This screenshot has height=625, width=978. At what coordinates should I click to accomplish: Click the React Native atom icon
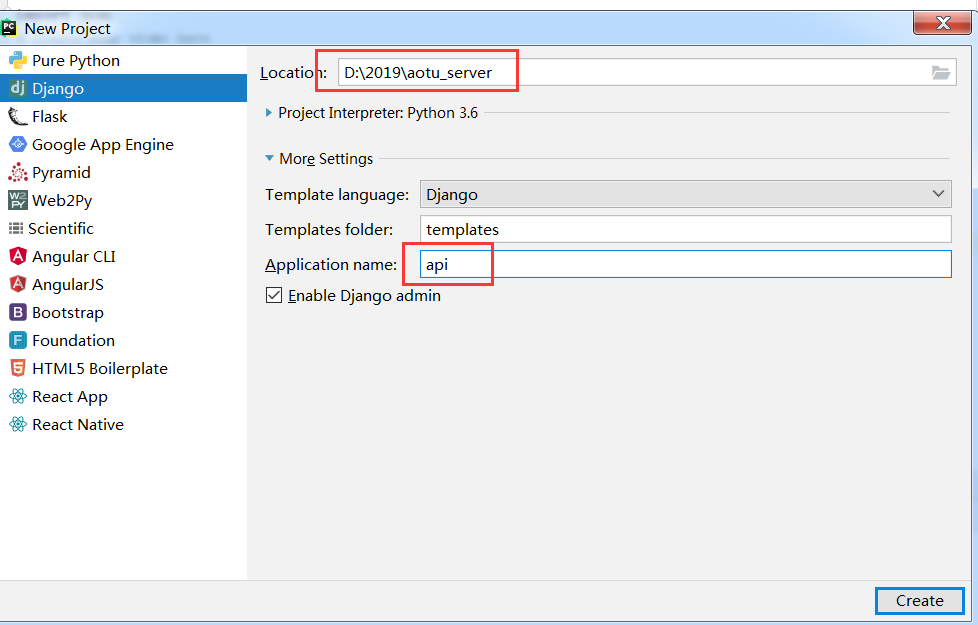pyautogui.click(x=17, y=425)
